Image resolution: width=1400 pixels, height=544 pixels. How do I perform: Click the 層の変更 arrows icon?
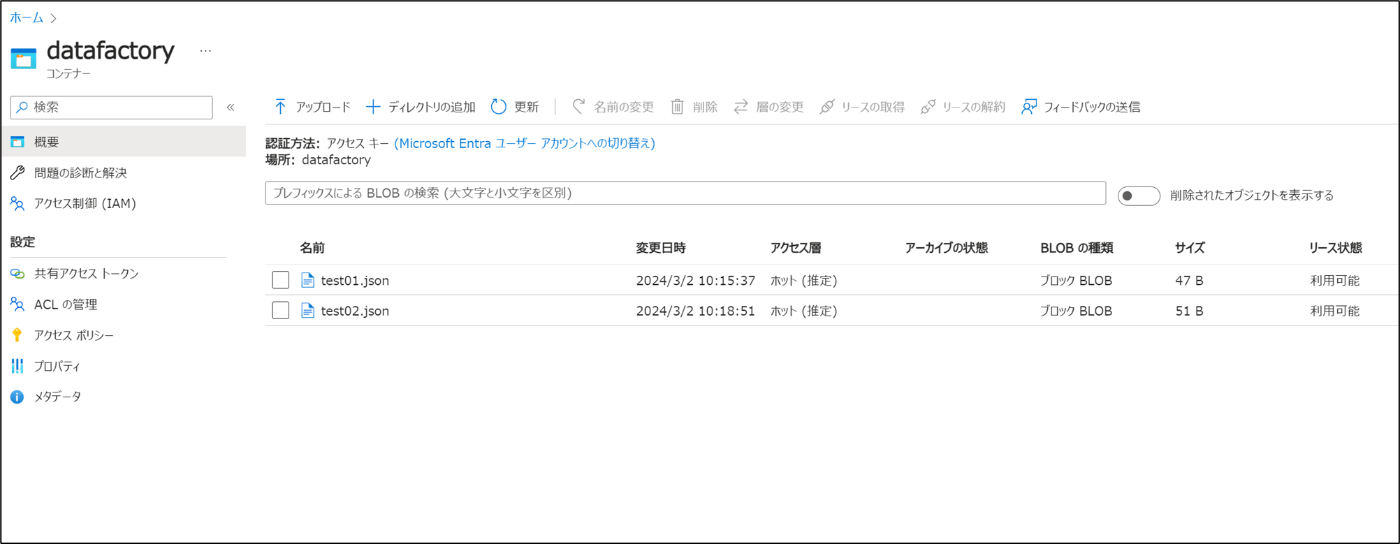tap(741, 107)
